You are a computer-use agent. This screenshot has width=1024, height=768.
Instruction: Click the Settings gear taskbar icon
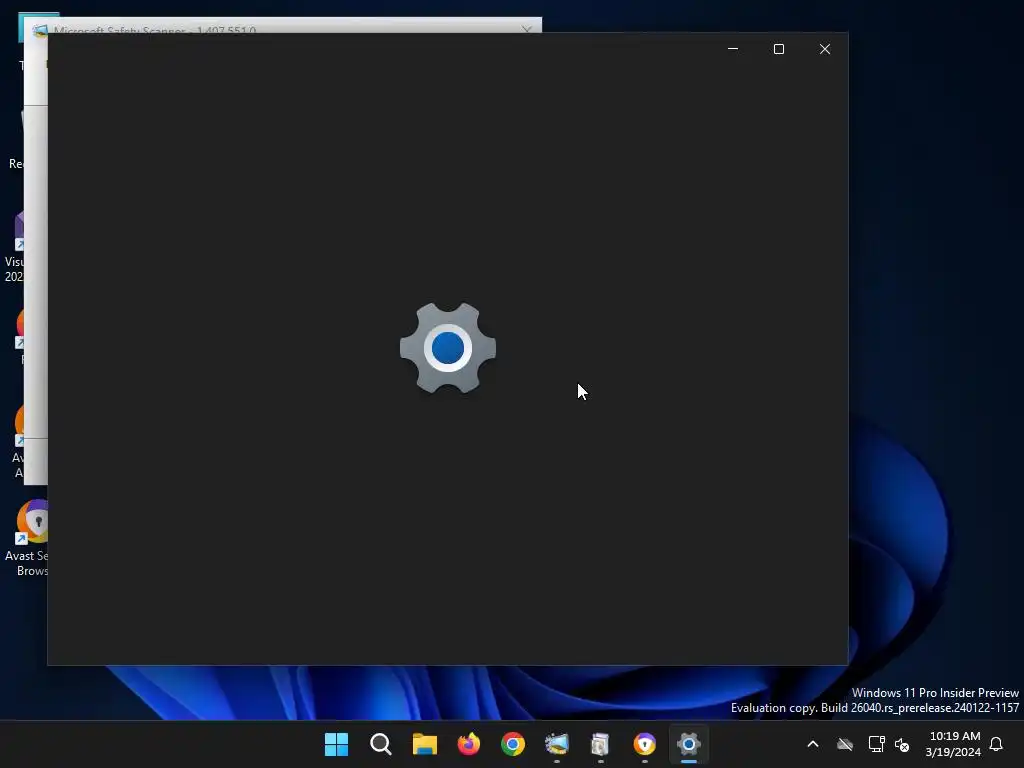coord(689,744)
